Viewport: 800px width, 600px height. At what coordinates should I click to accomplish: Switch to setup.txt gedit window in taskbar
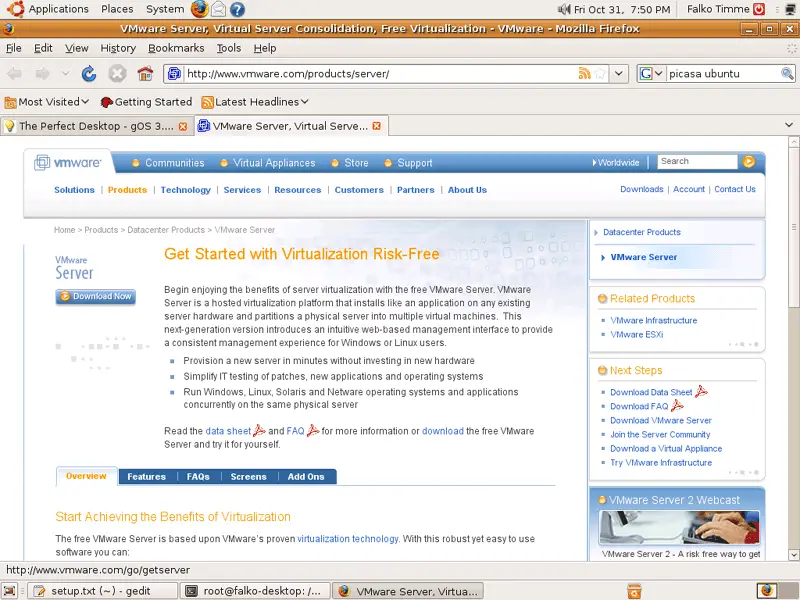tap(102, 591)
